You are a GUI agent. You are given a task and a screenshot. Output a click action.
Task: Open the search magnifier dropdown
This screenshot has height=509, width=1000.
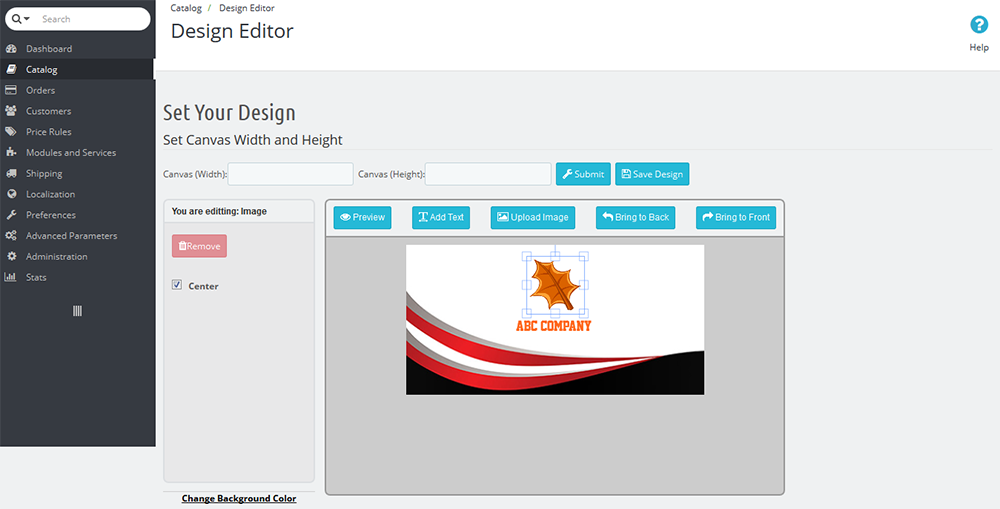tap(20, 19)
